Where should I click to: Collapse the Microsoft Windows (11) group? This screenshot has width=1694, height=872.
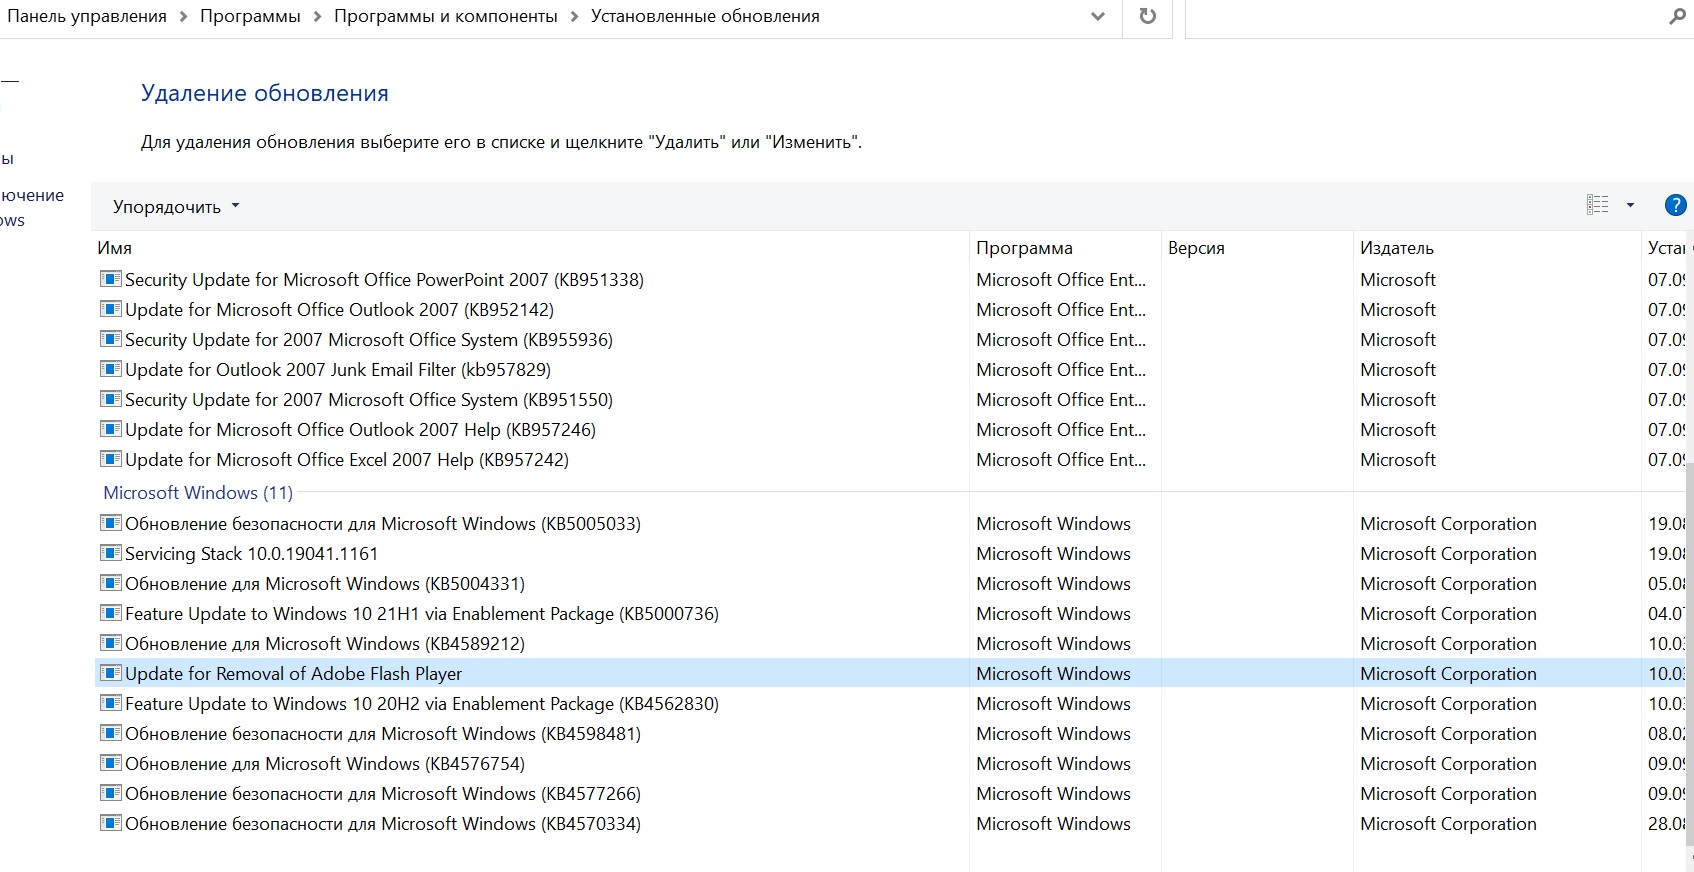coord(198,492)
